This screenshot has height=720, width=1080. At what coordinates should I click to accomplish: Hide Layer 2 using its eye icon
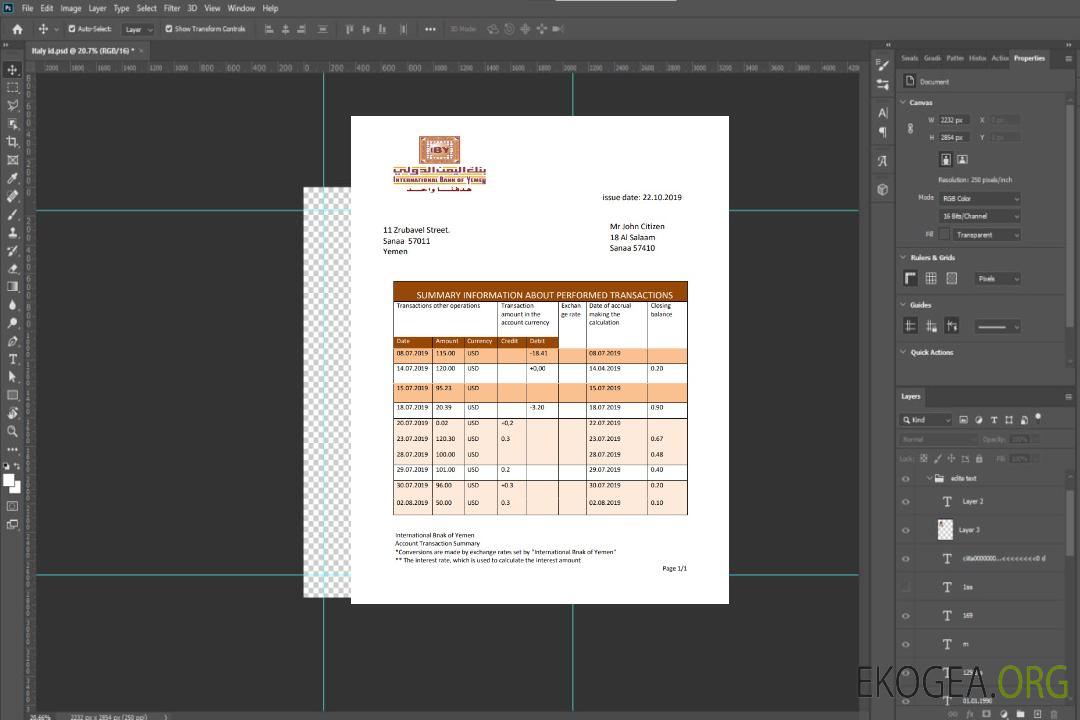tap(906, 502)
